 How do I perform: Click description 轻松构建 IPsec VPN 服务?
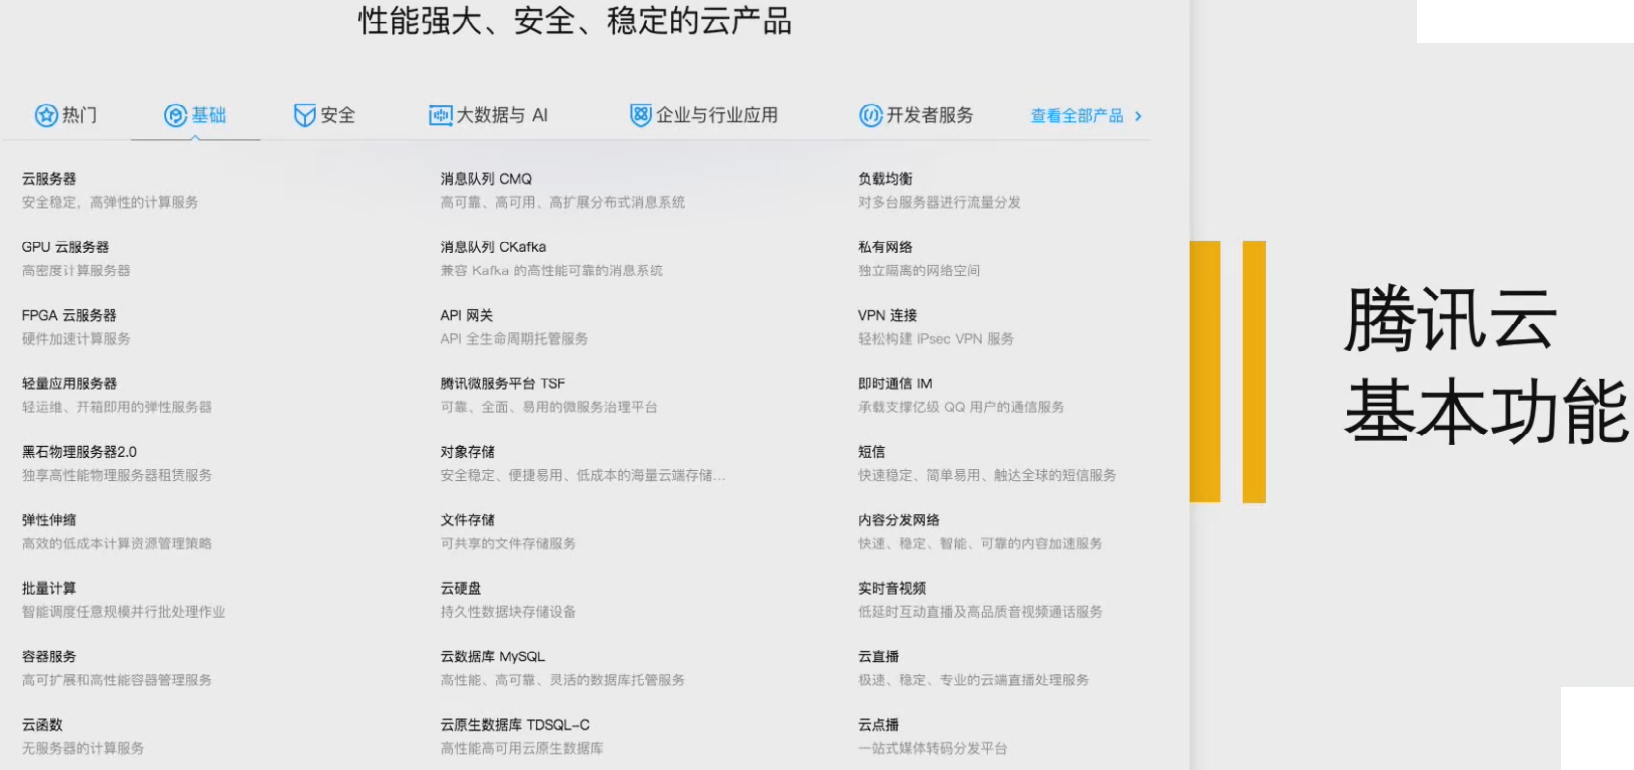(x=936, y=339)
